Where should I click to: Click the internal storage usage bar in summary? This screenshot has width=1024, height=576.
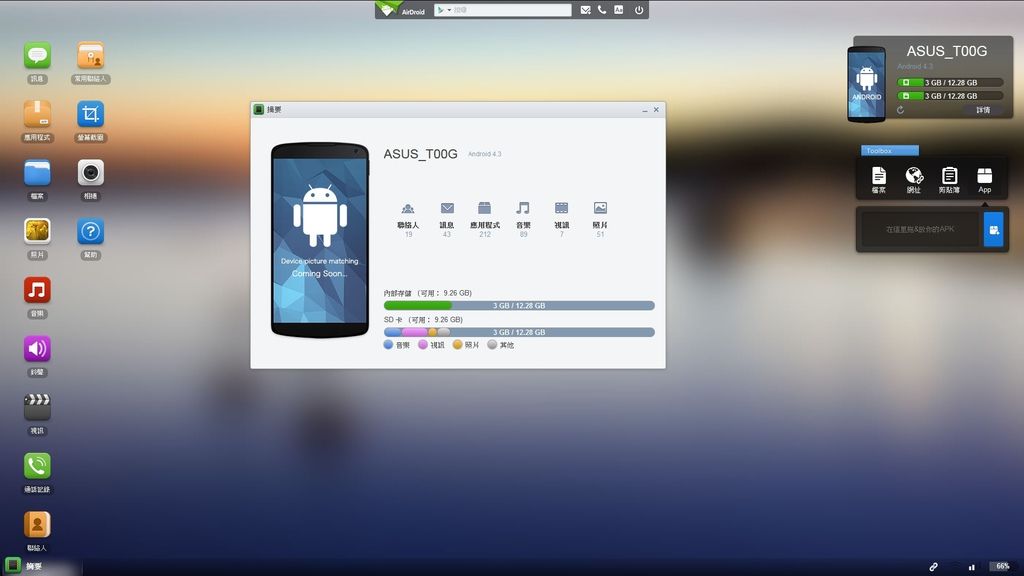tap(519, 306)
